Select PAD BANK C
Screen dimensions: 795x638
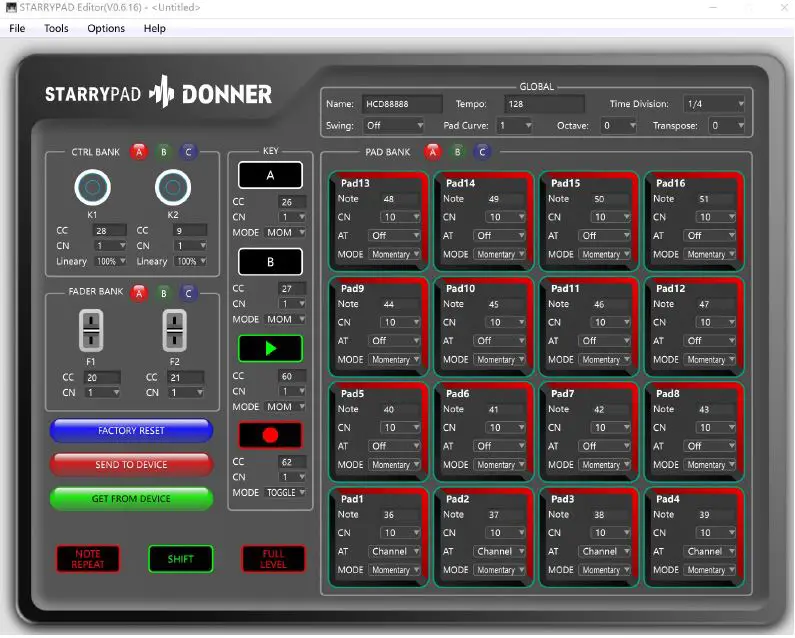coord(482,151)
